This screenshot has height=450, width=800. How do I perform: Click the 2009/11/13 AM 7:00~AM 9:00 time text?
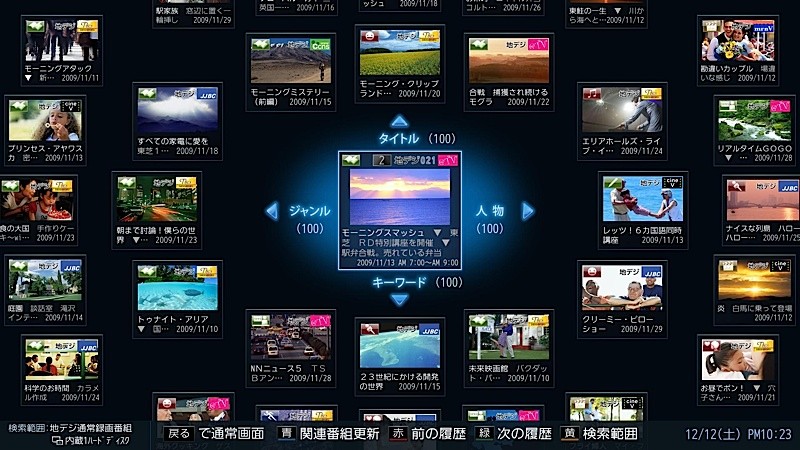[408, 263]
